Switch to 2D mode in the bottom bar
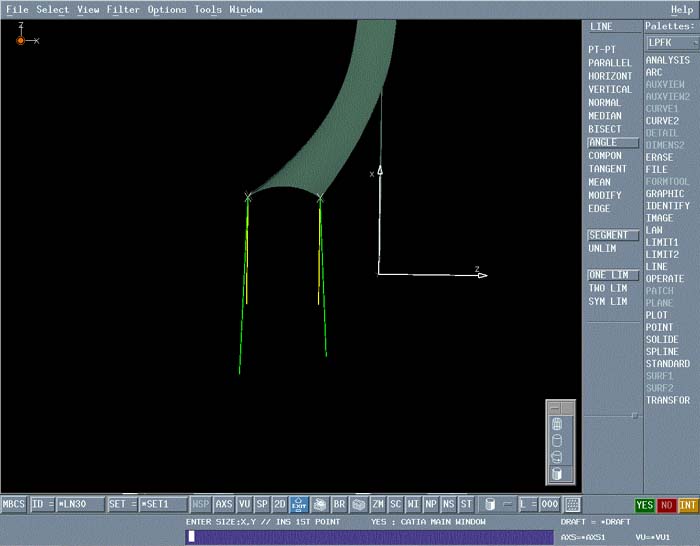Screen dimensions: 700x546 coord(279,505)
